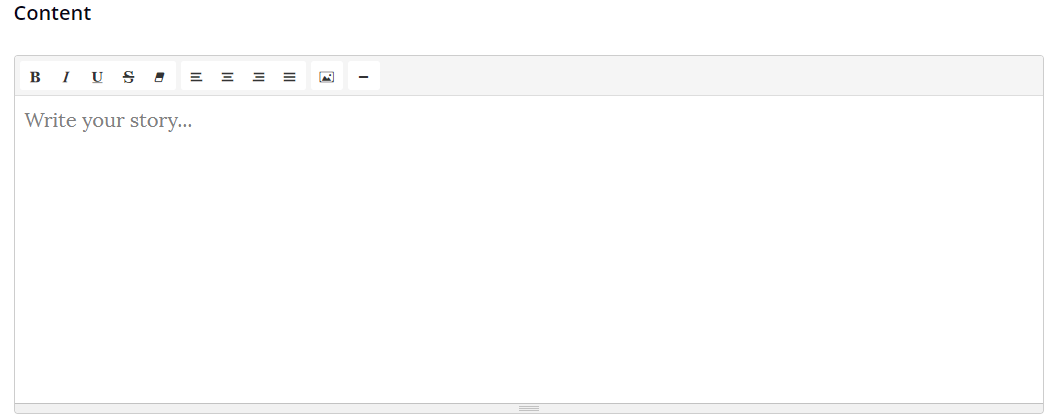1061x420 pixels.
Task: Enable strikethrough using the S icon
Action: 129,77
